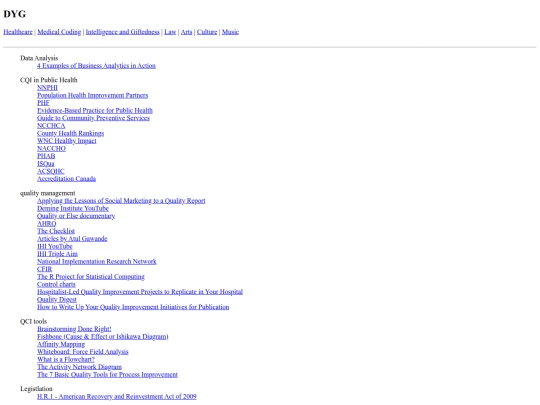Click the CFIR link
540x405 pixels.
44,269
